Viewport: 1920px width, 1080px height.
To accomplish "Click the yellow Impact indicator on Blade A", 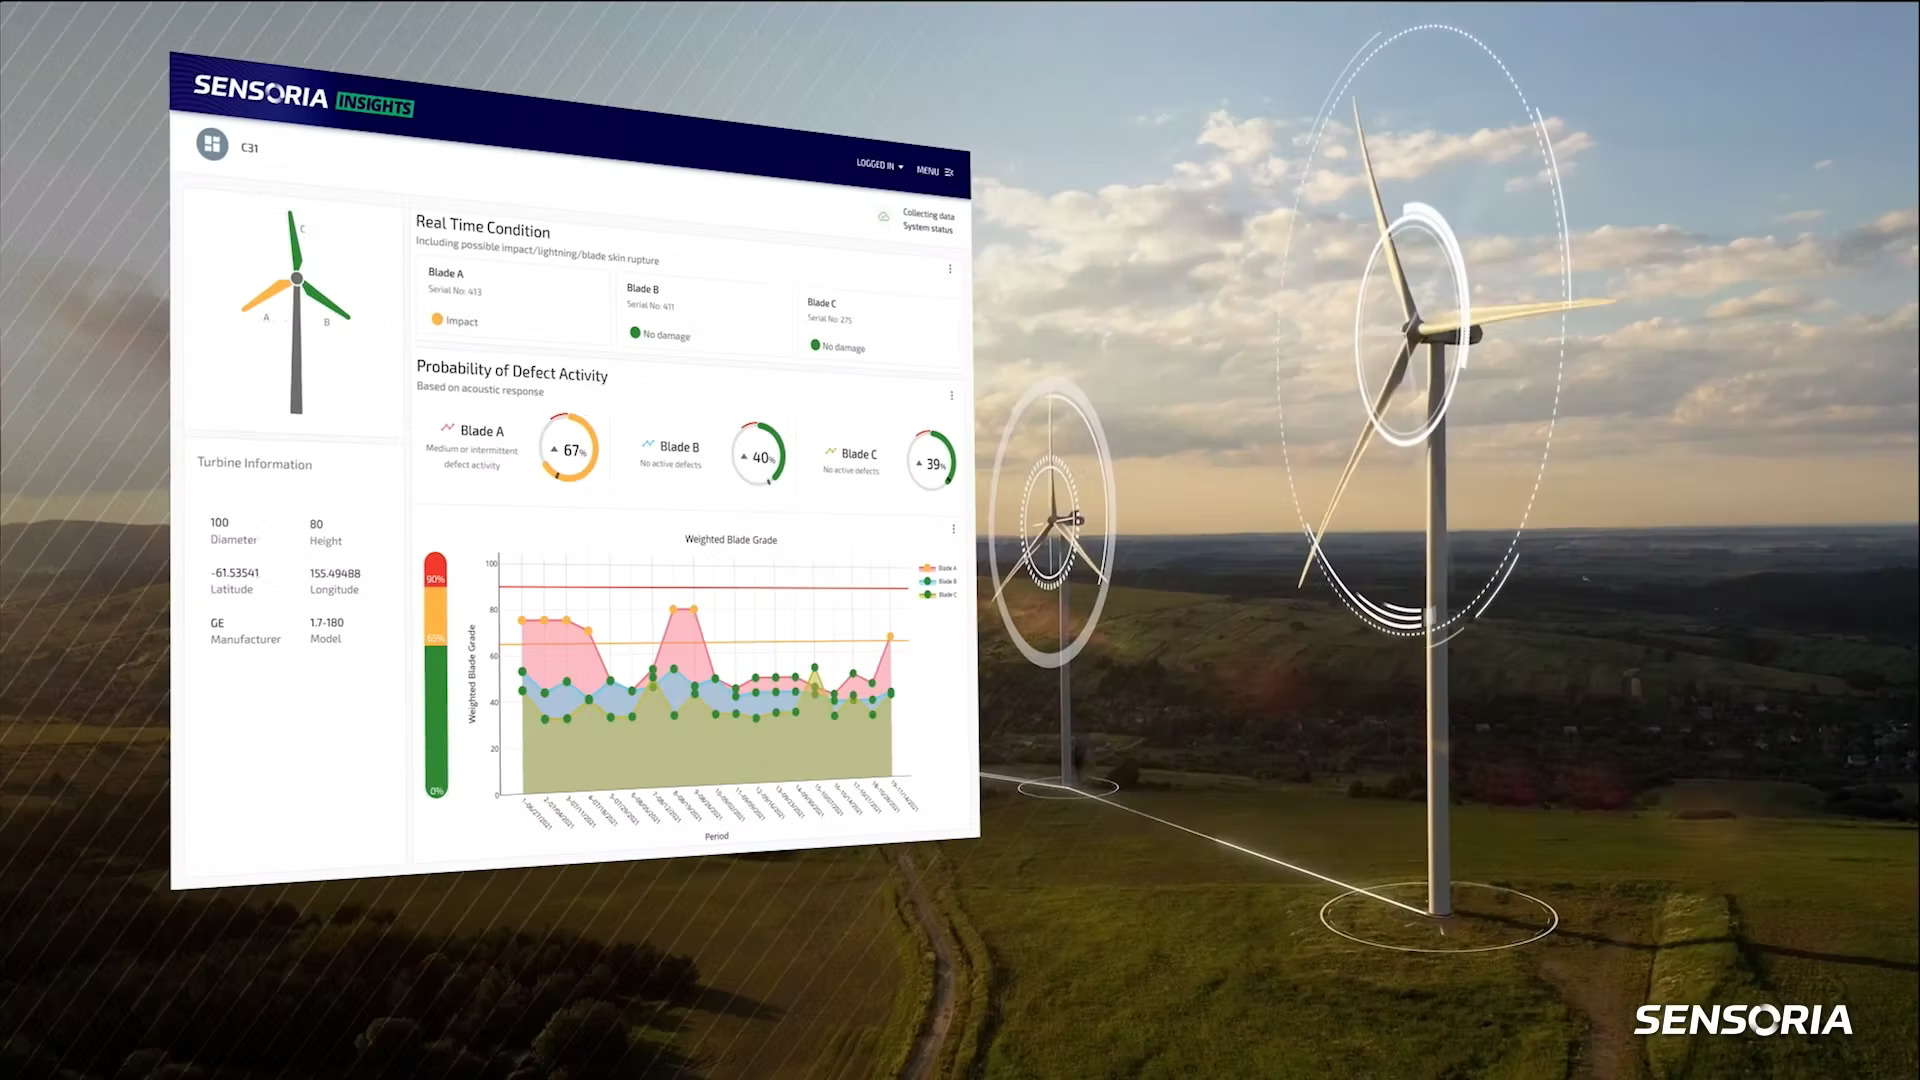I will click(436, 320).
